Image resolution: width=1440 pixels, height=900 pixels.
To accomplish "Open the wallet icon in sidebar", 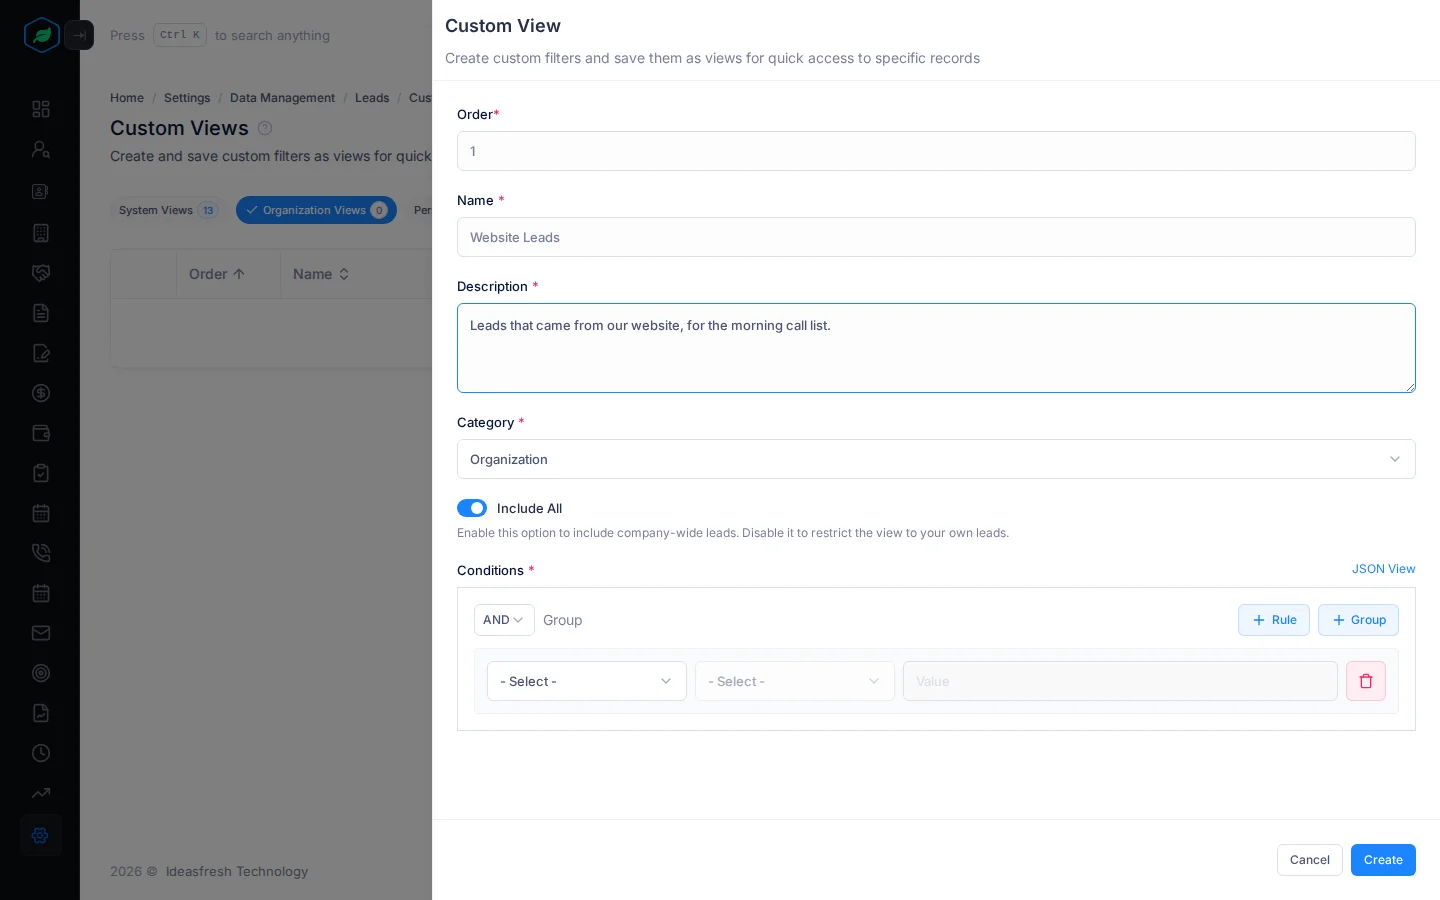I will (x=41, y=433).
